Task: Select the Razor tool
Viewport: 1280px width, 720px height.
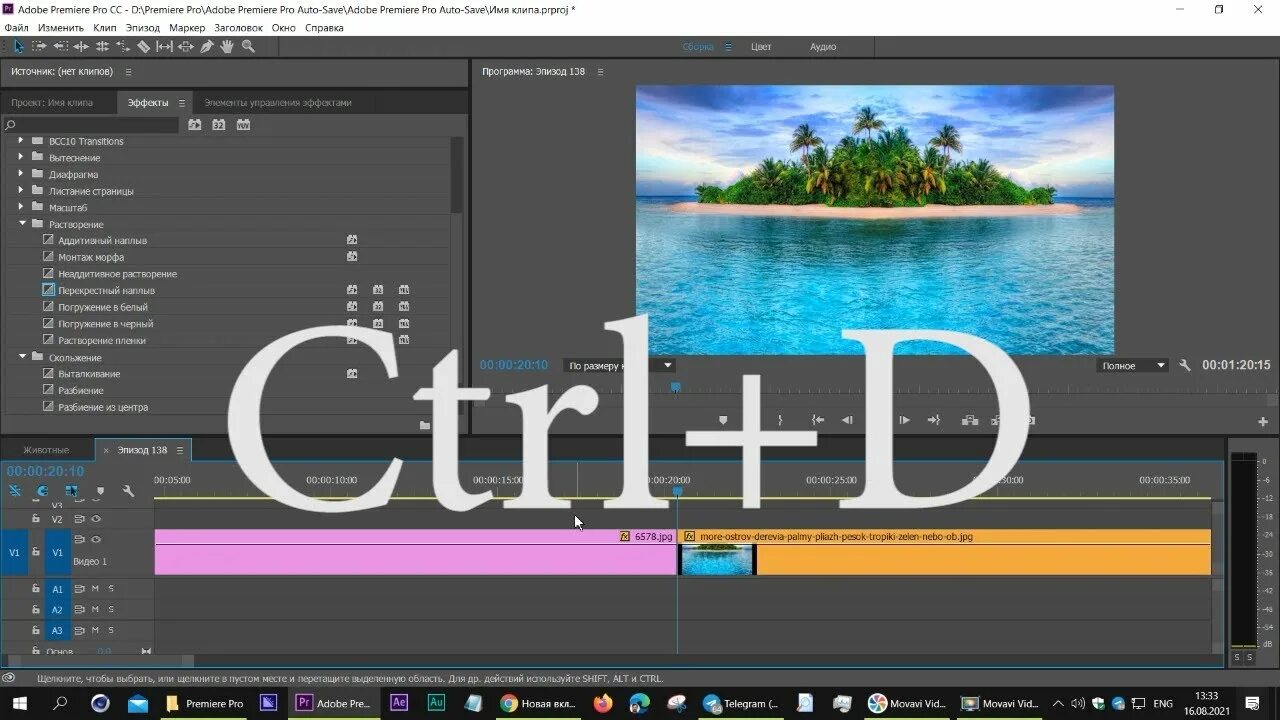Action: 144,46
